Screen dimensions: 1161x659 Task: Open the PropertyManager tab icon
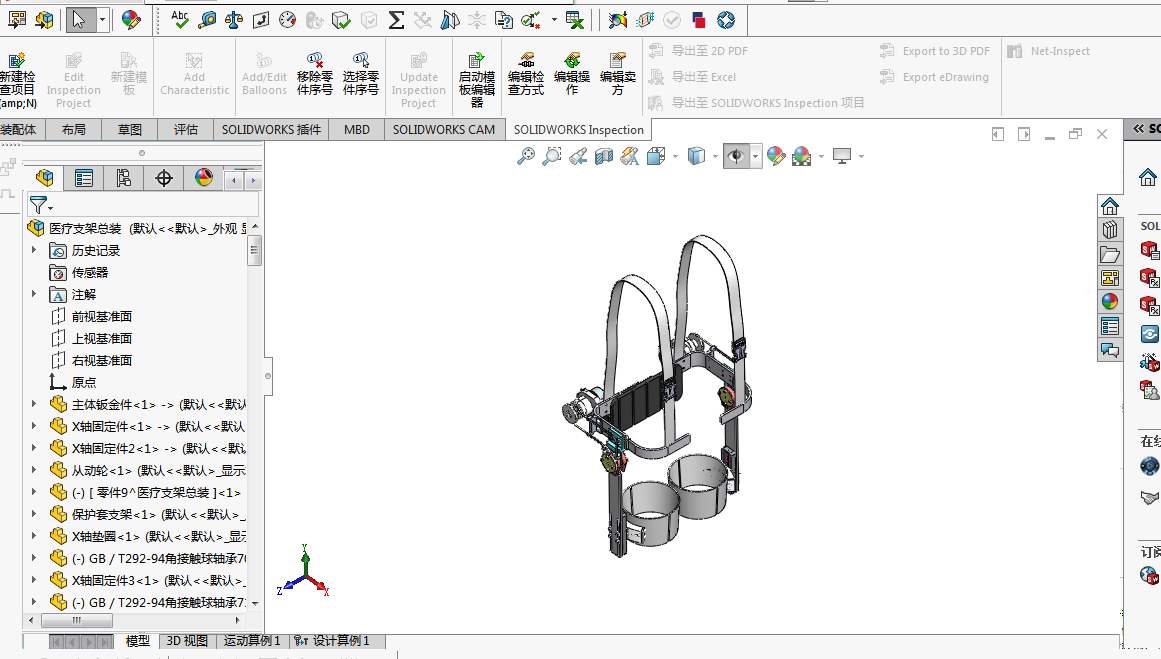coord(84,178)
